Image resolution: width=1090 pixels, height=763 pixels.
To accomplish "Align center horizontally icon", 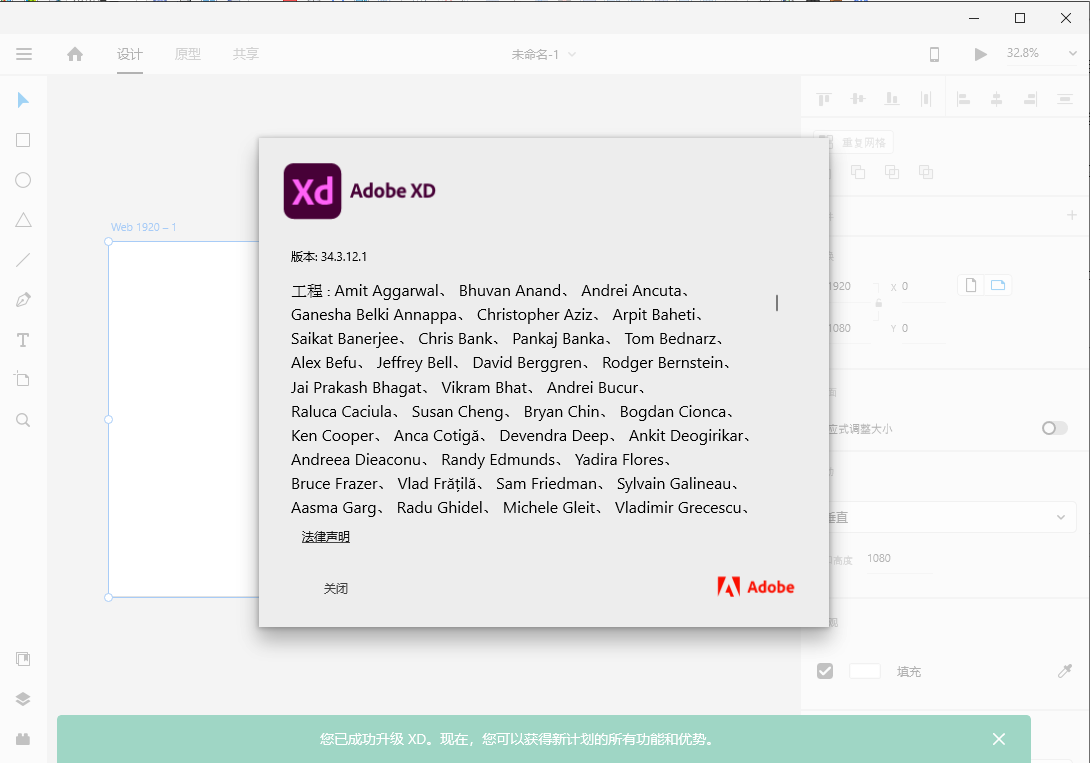I will click(997, 99).
